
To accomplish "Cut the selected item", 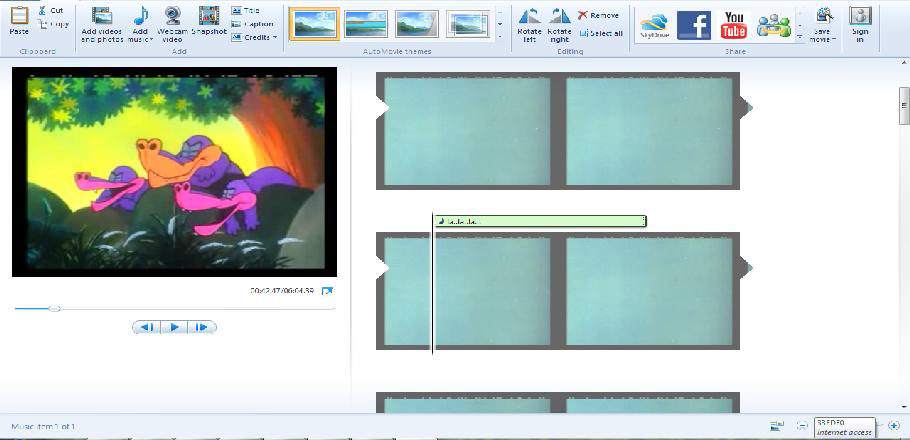I will pos(51,10).
